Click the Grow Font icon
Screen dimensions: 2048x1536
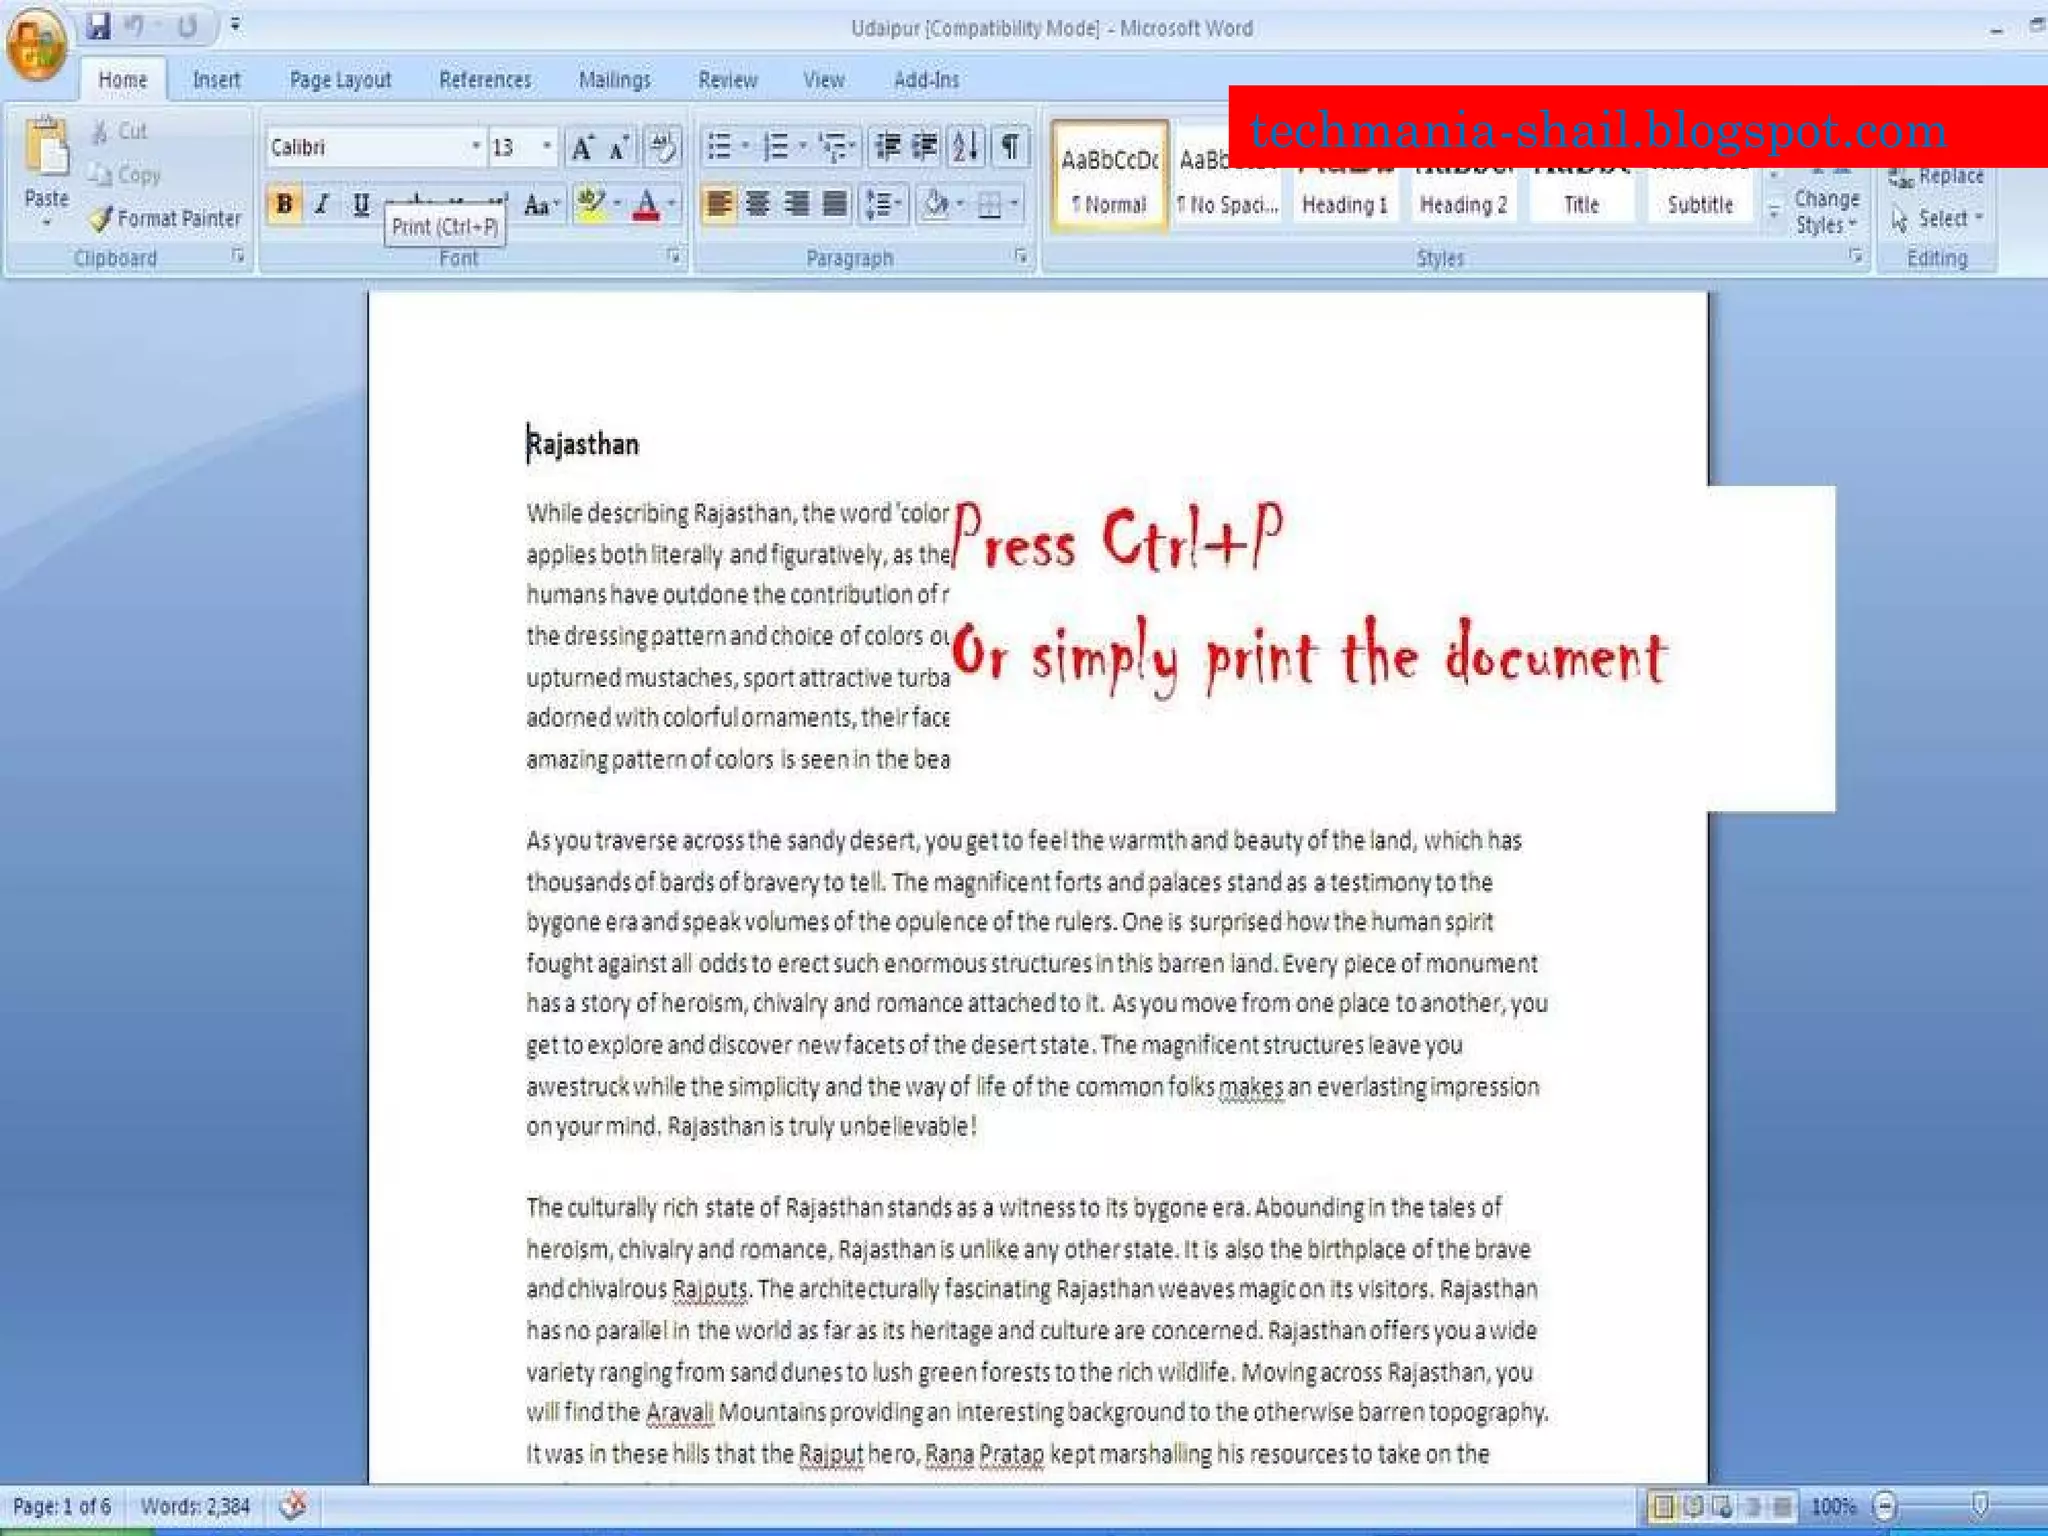(x=582, y=148)
